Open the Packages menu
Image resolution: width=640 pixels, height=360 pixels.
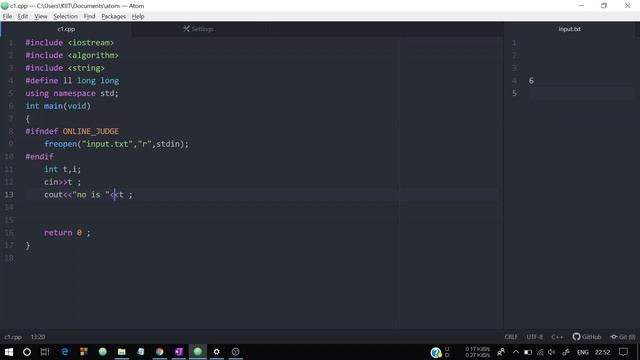pos(113,16)
